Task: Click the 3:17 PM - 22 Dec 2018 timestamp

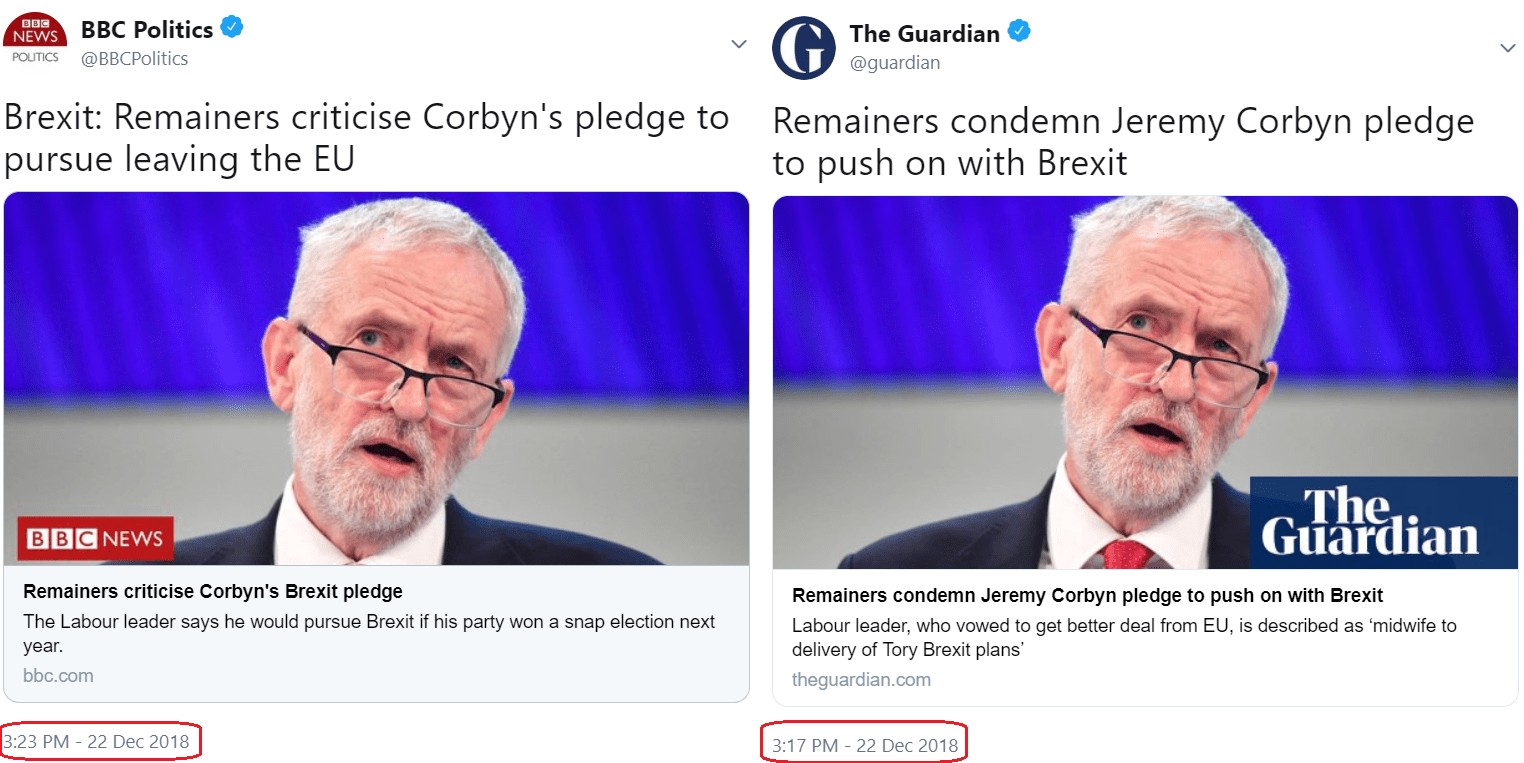Action: coord(864,745)
